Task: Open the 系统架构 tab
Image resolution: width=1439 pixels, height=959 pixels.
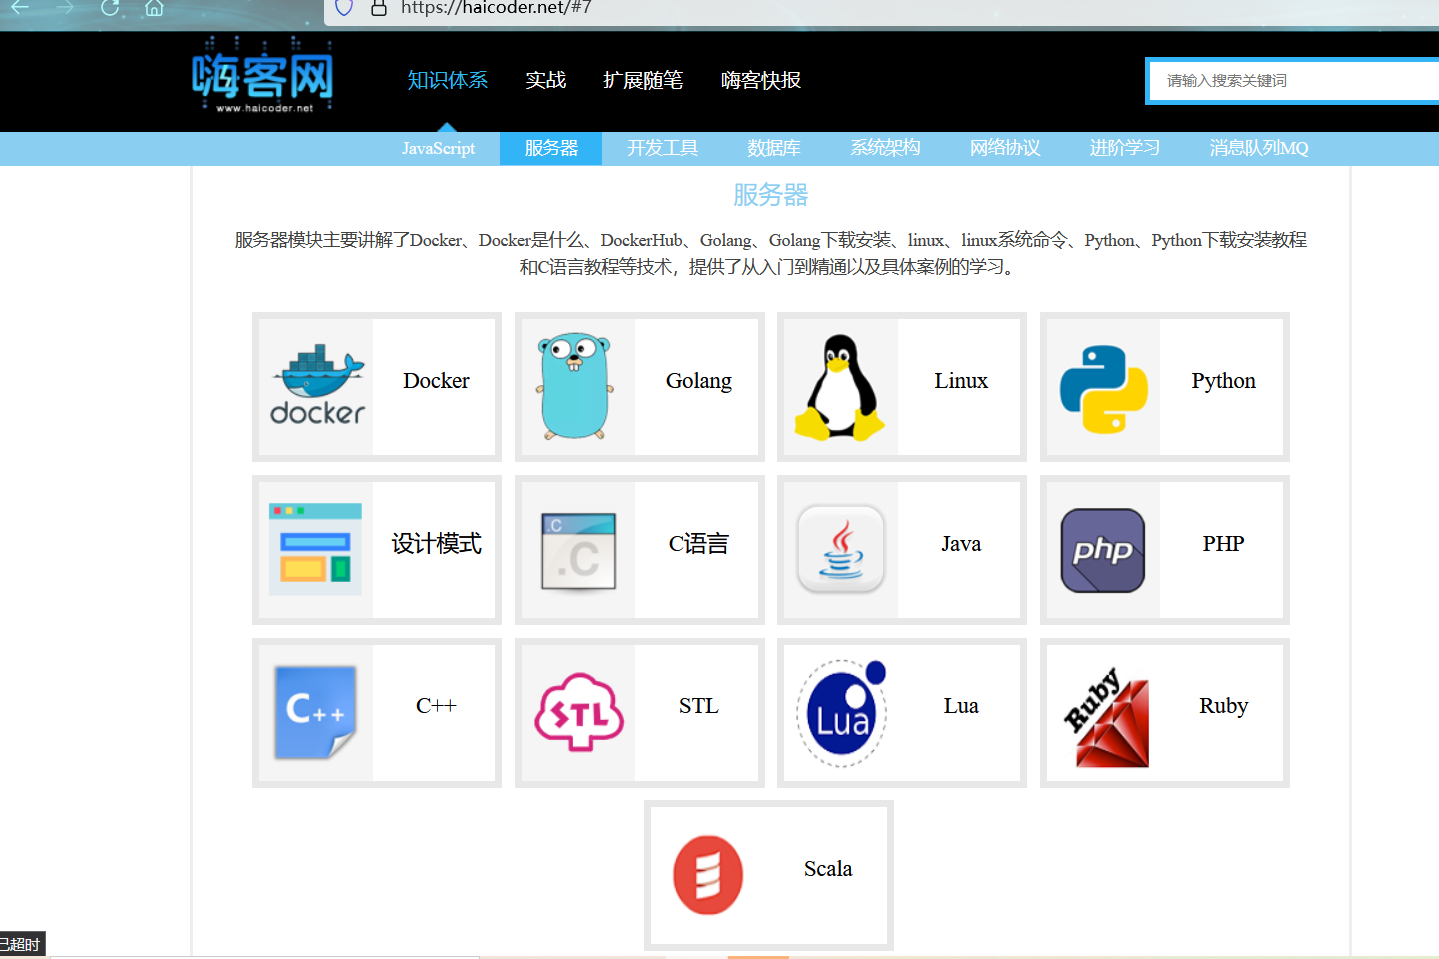Action: pyautogui.click(x=885, y=148)
